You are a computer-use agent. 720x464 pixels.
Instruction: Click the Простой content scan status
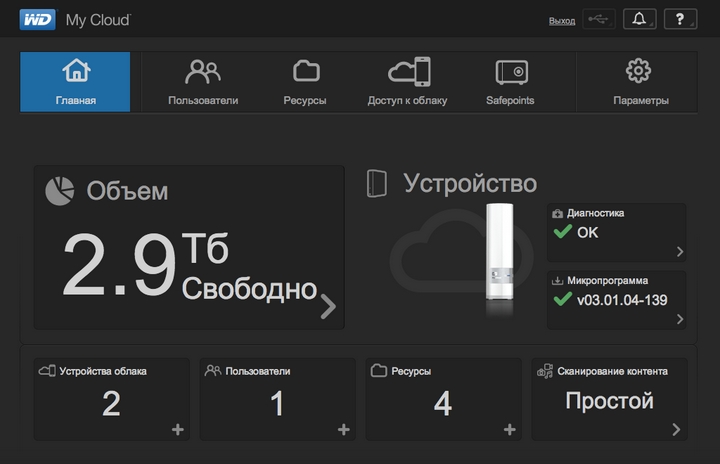(x=609, y=401)
